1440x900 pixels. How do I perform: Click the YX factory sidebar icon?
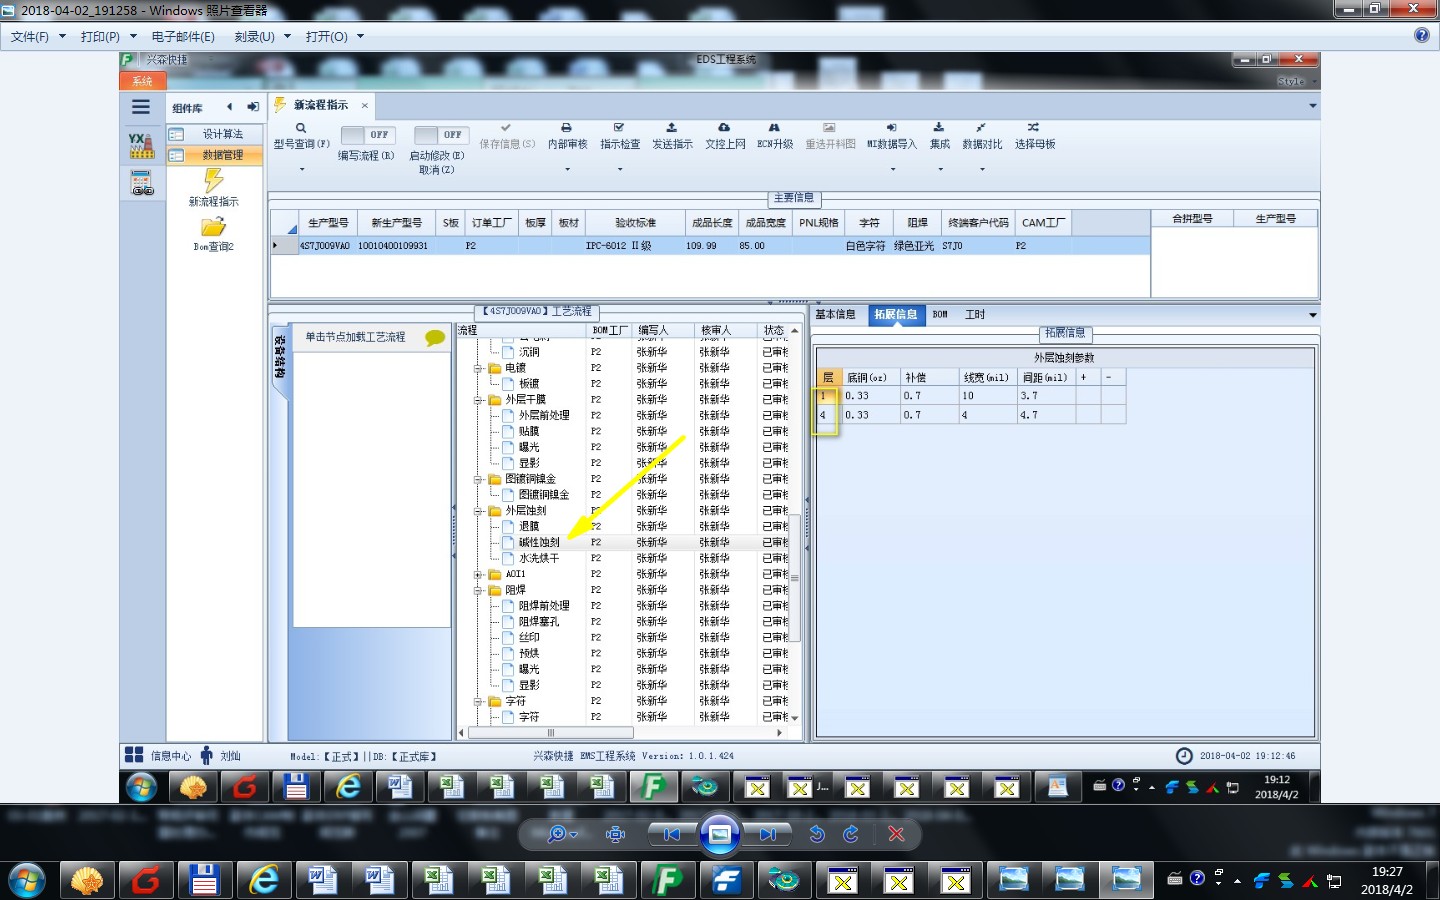[x=141, y=147]
